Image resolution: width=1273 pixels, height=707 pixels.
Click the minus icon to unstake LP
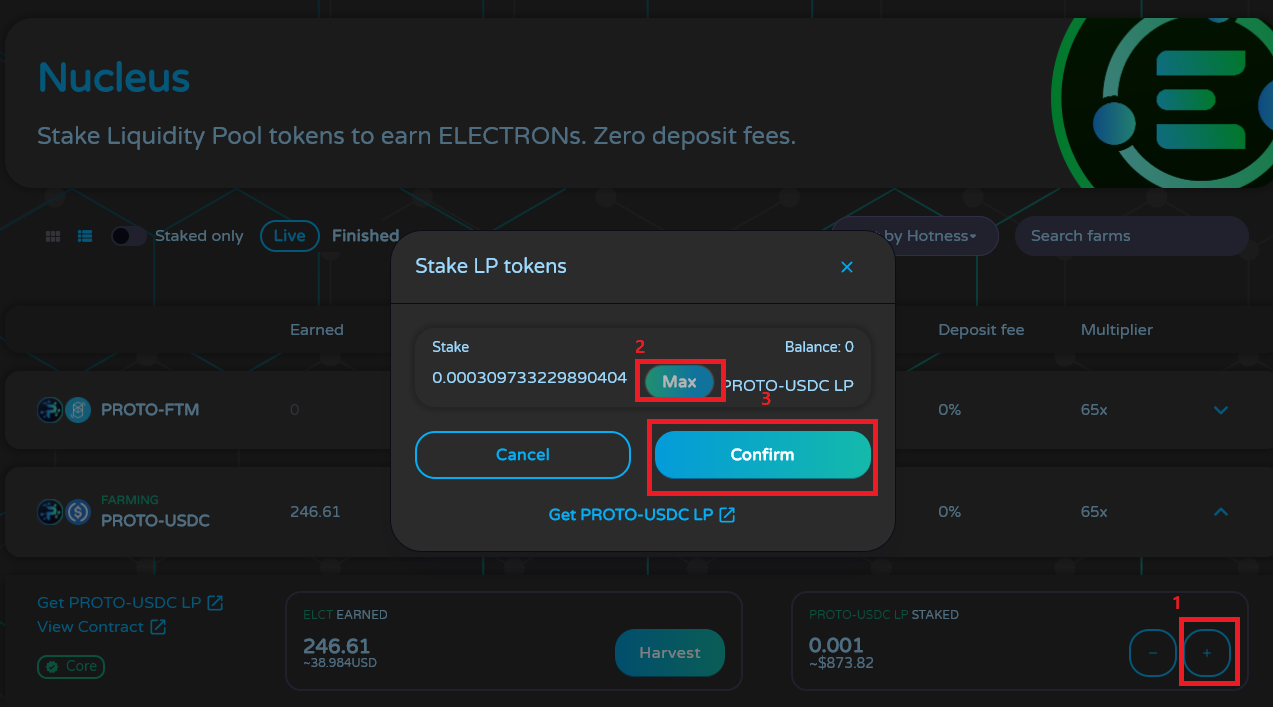[x=1153, y=653]
